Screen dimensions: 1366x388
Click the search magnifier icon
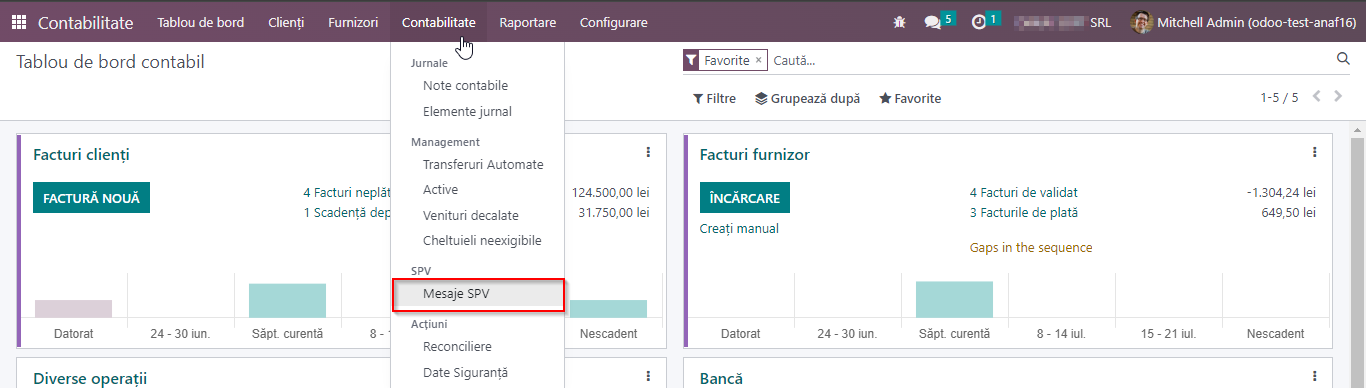1343,60
